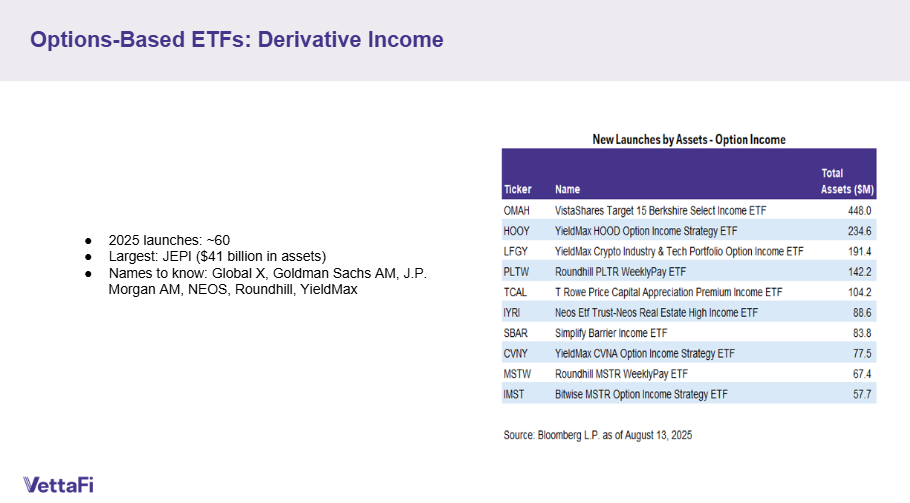Click the OMAH ticker cell
Screen dimensions: 910x503
(x=517, y=211)
